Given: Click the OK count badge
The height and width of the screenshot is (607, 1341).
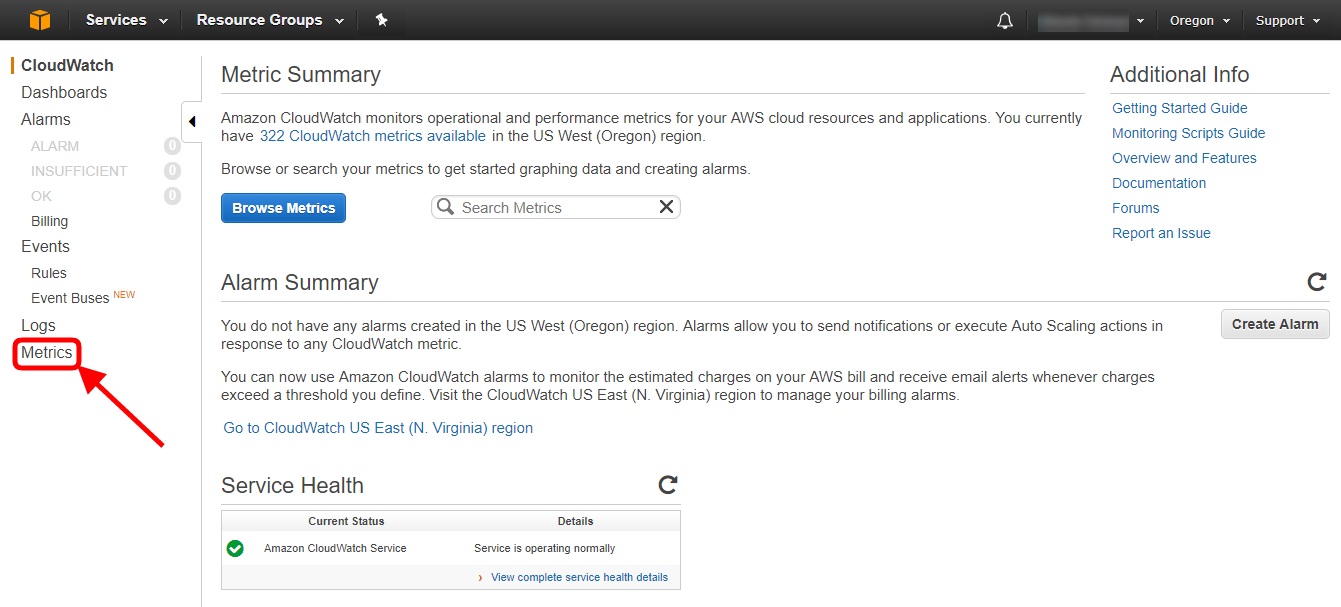Looking at the screenshot, I should pyautogui.click(x=172, y=196).
